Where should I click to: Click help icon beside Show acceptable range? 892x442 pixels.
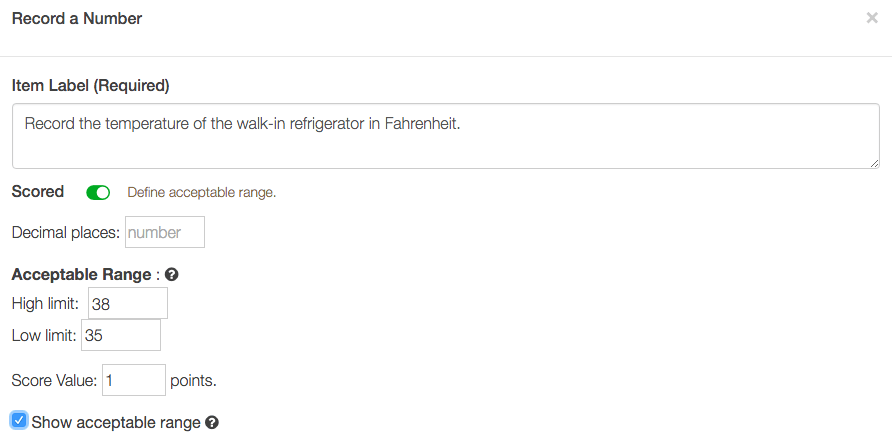point(212,423)
